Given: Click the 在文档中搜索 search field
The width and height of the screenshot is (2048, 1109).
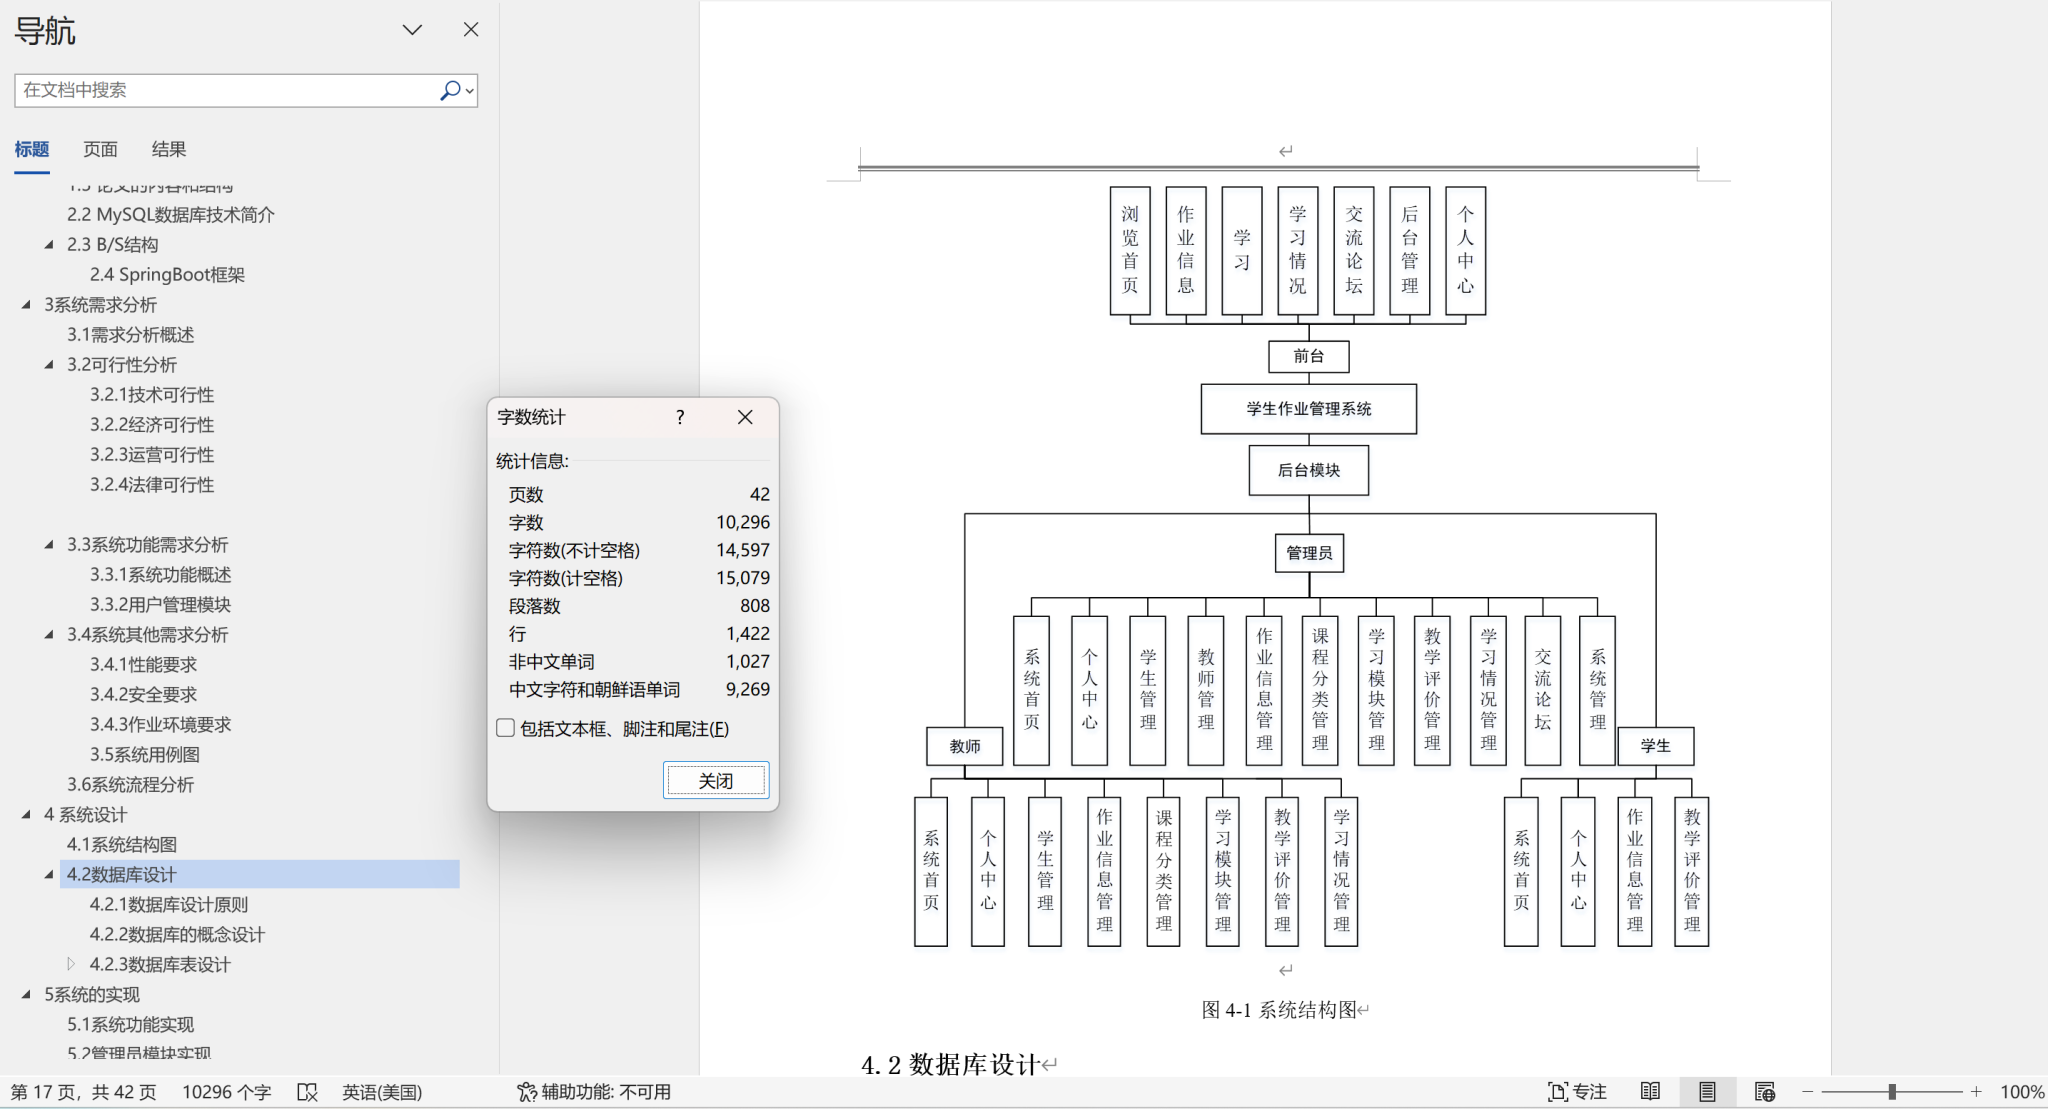Looking at the screenshot, I should [225, 90].
